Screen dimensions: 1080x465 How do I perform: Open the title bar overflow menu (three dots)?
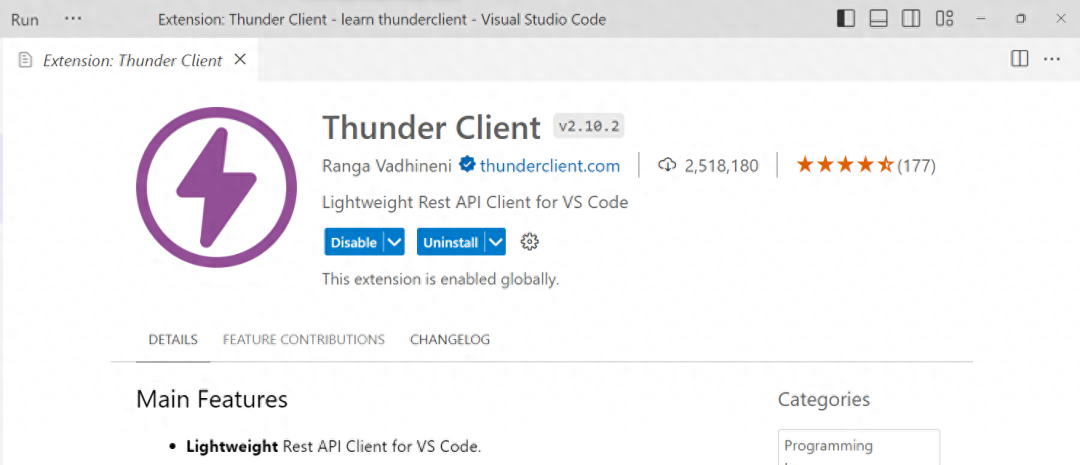73,19
